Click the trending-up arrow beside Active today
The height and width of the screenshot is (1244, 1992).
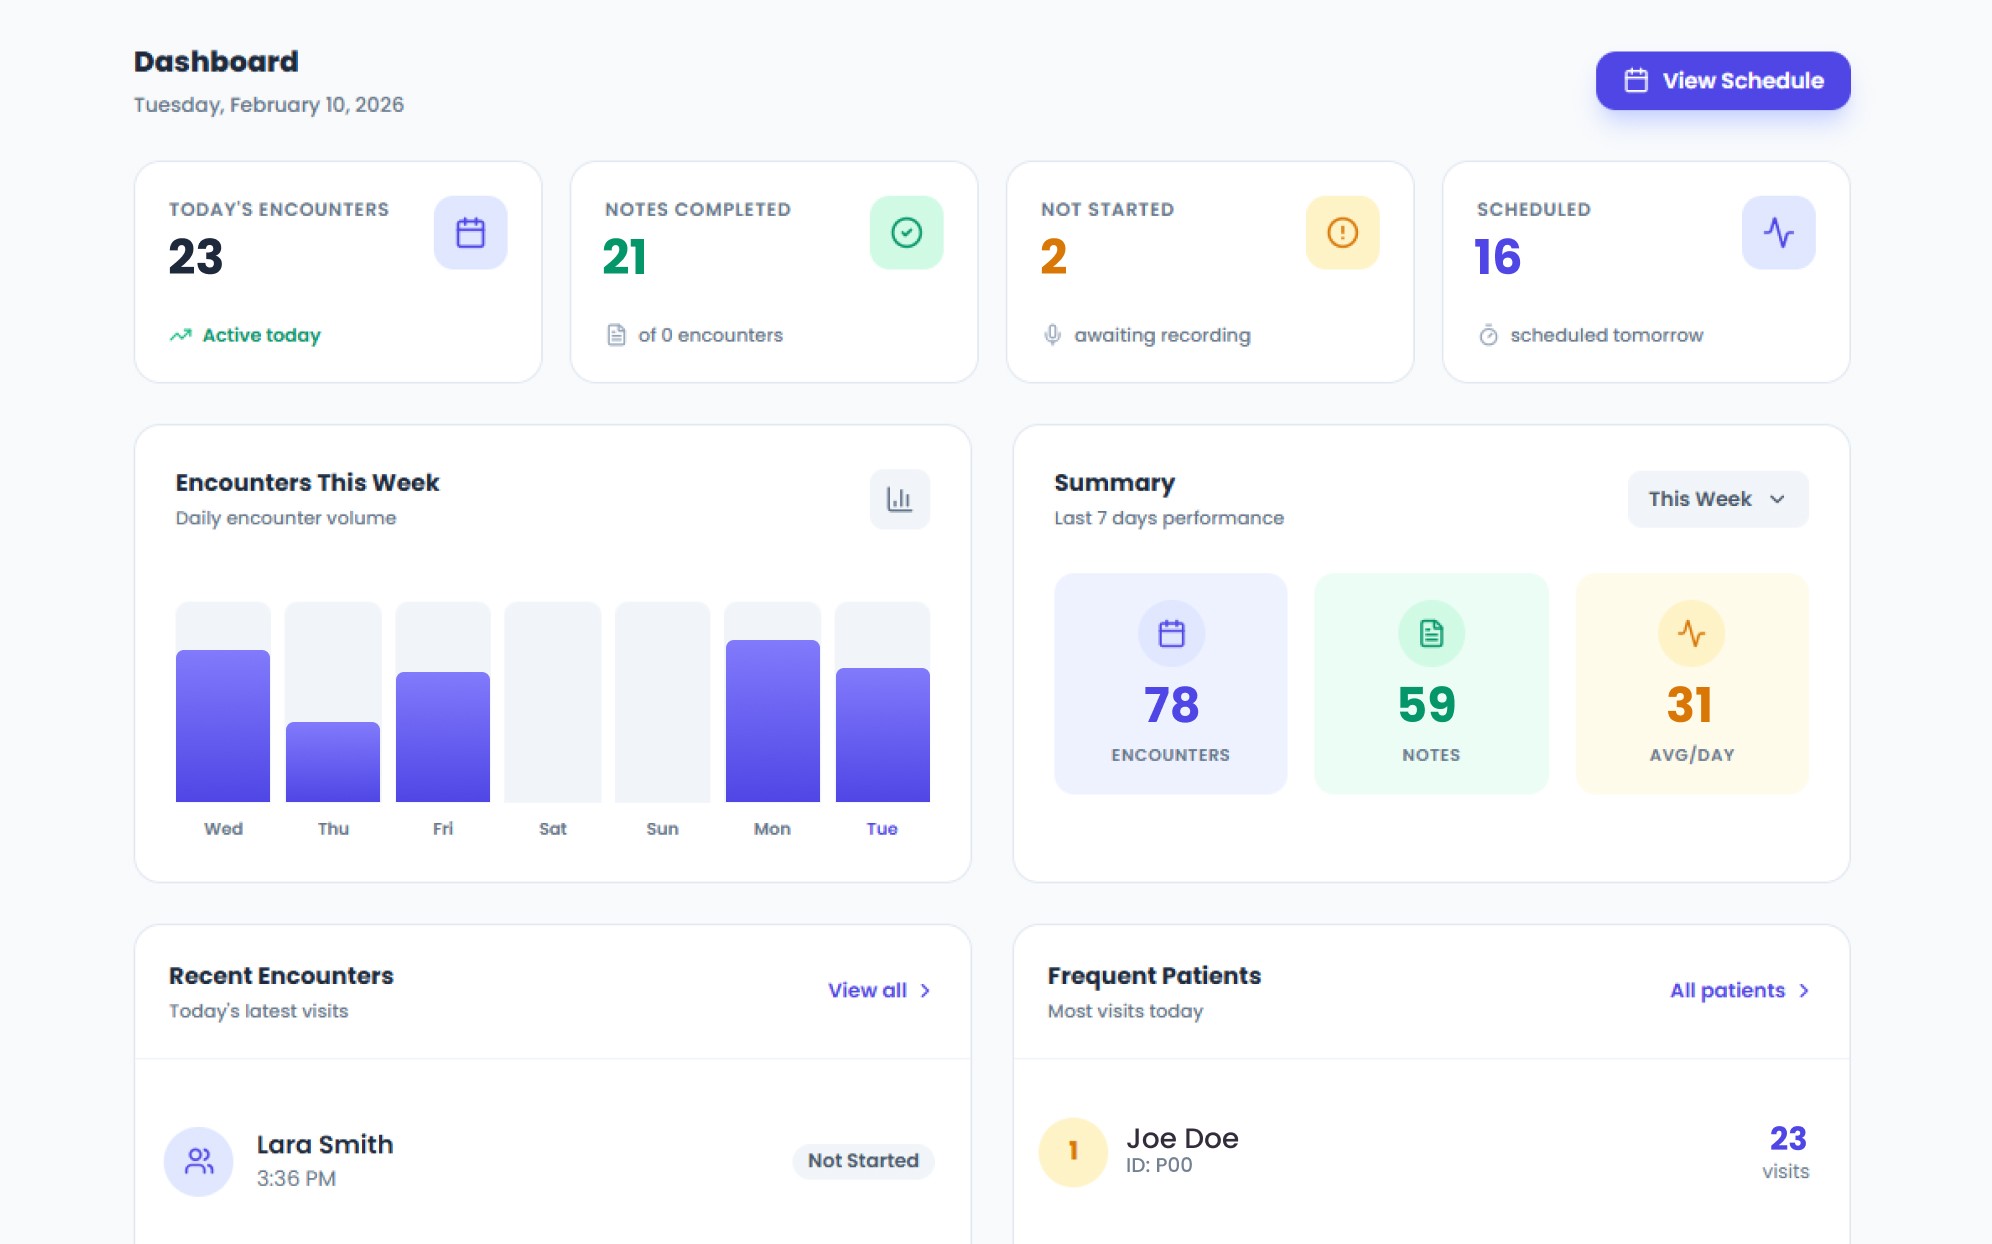pos(180,335)
